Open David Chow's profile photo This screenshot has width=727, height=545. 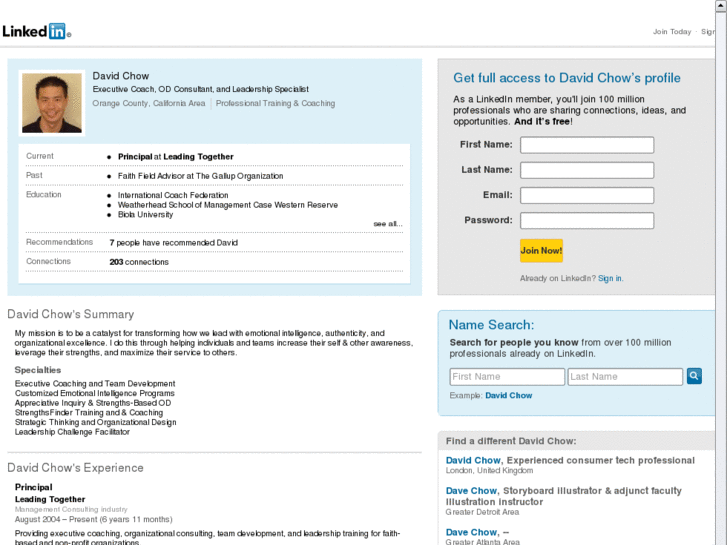(x=52, y=103)
